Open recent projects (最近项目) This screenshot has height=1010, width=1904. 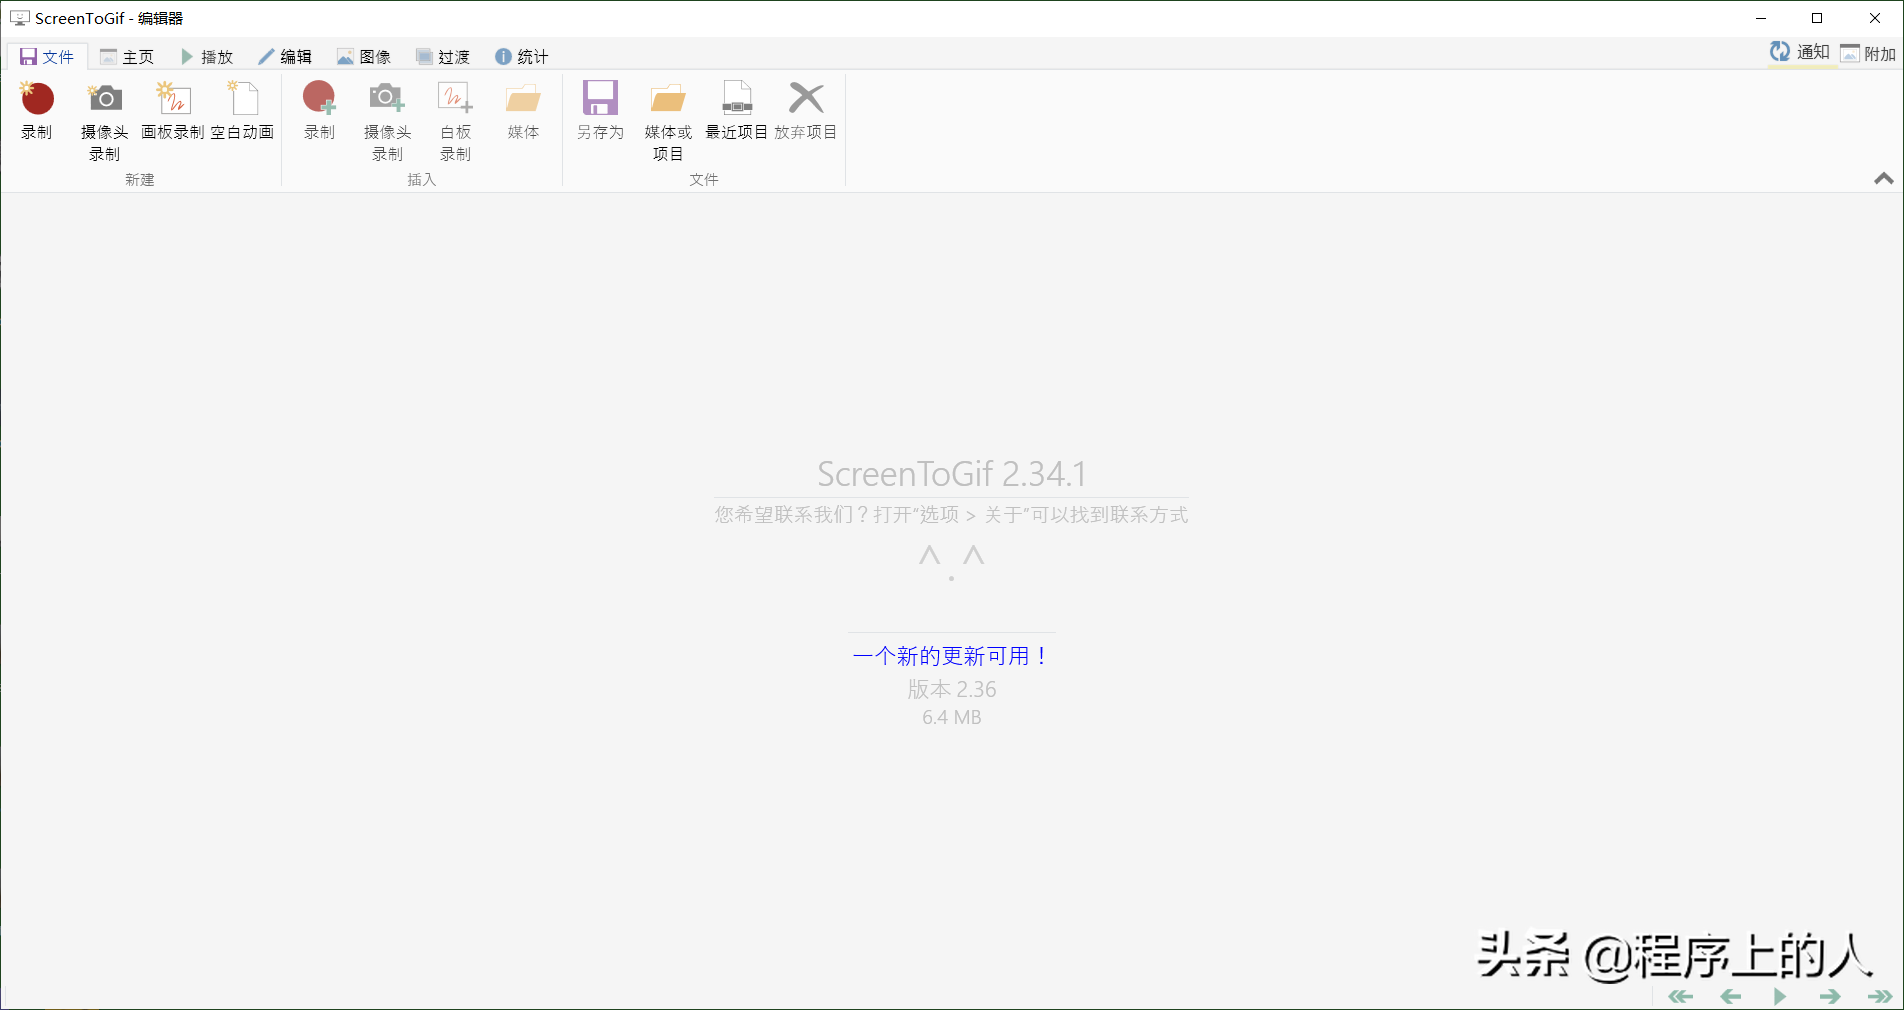(737, 112)
